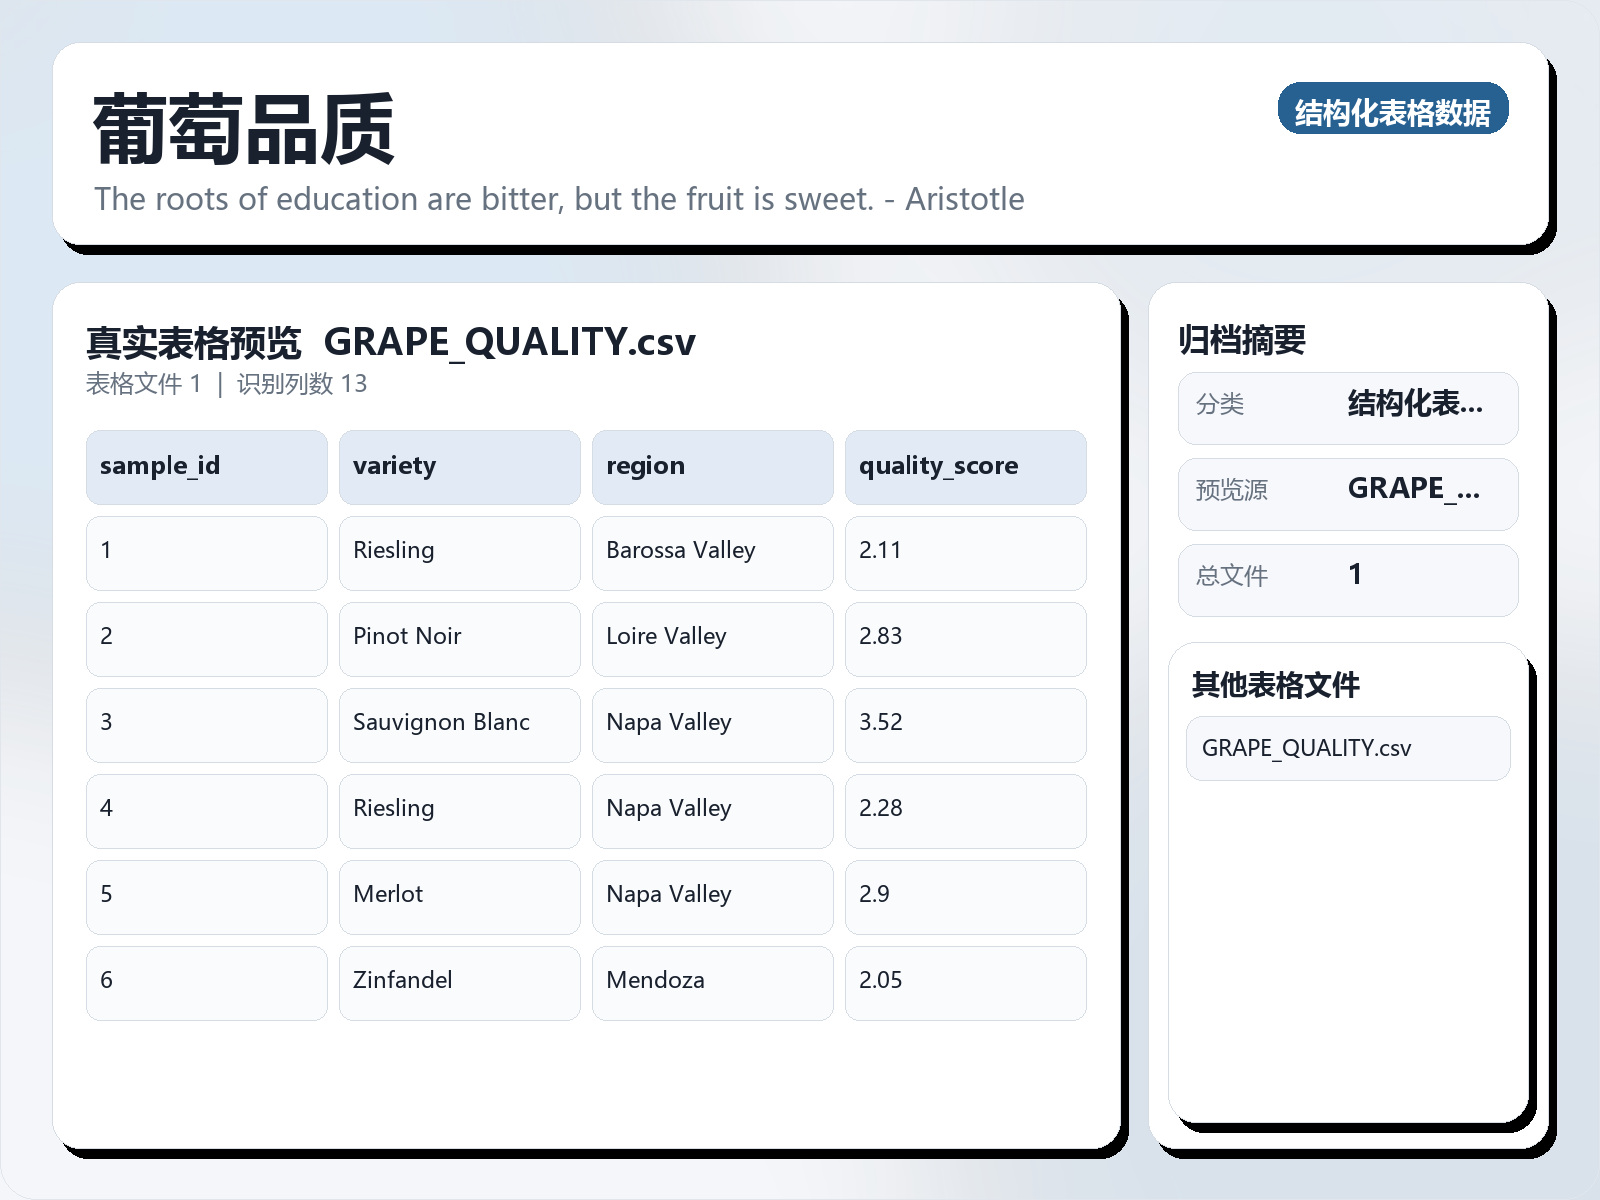Open GRAPE_QUALITY.csv in other table files
Viewport: 1600px width, 1200px height.
click(x=1347, y=748)
